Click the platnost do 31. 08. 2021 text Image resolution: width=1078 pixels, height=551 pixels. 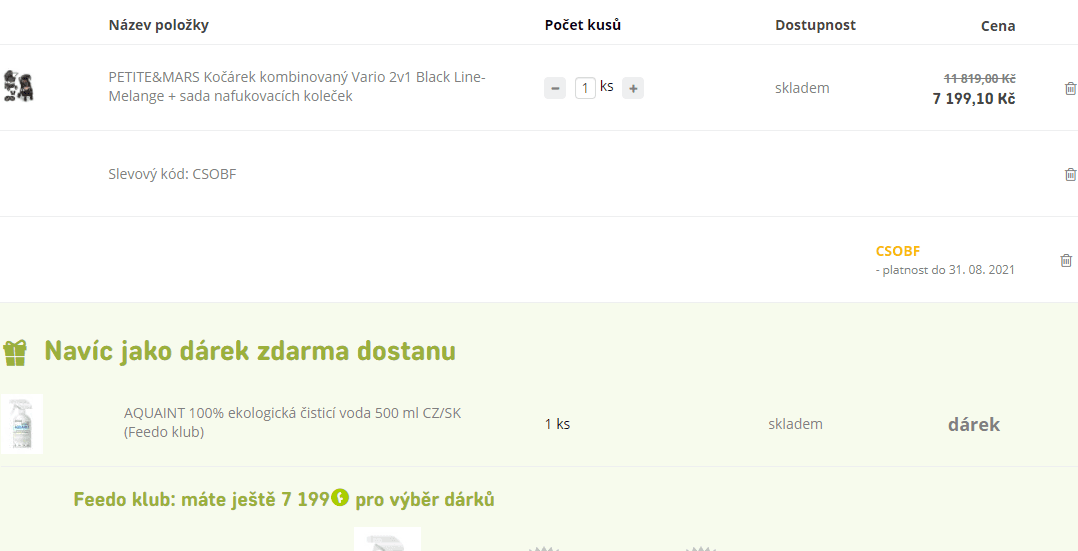(945, 270)
